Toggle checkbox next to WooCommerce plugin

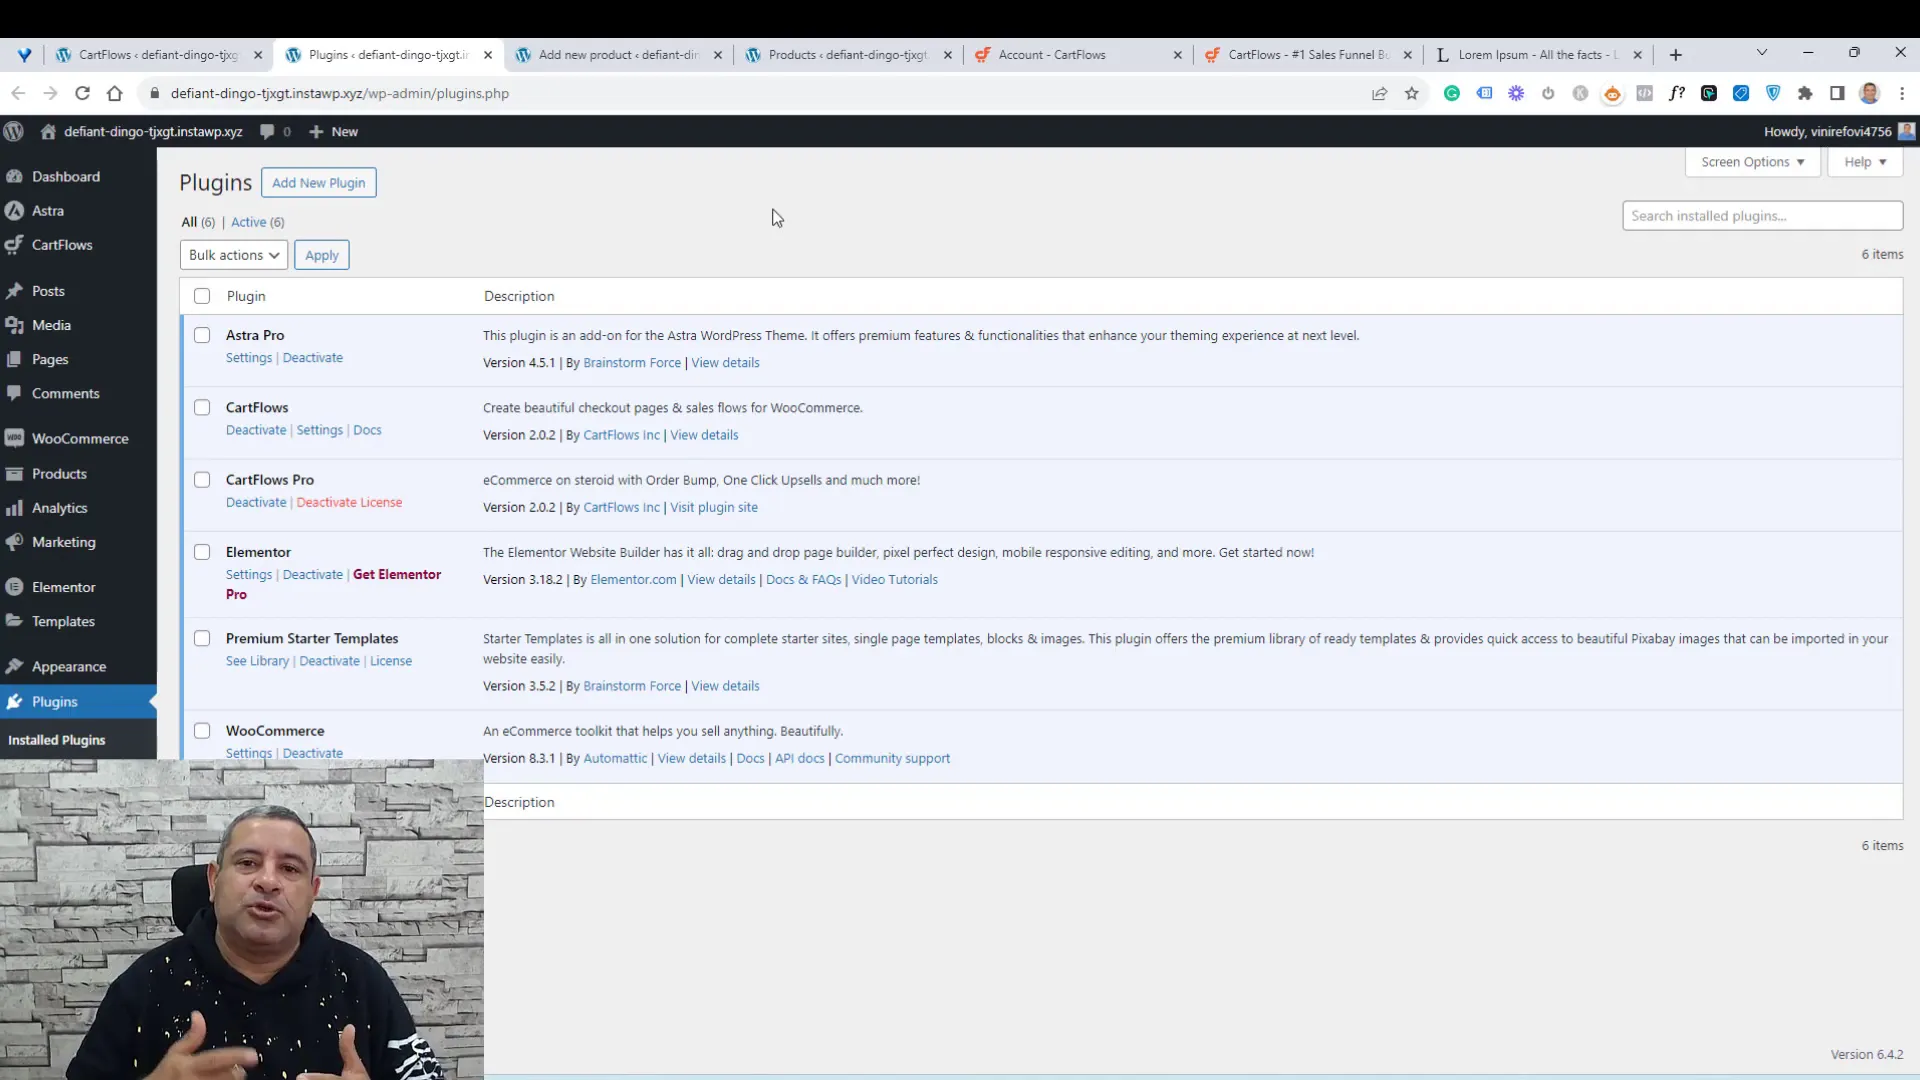[x=202, y=731]
